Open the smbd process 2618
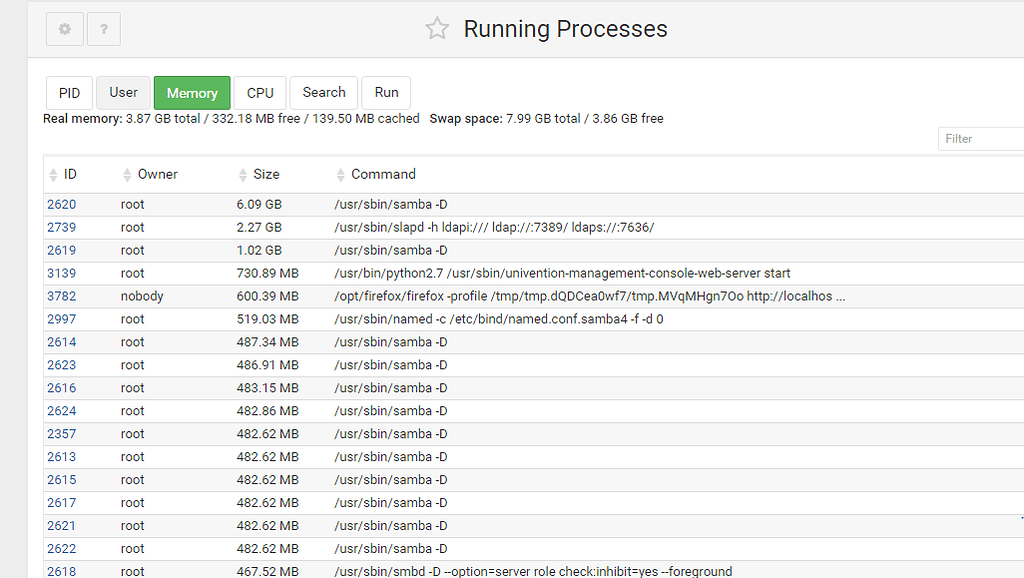Screen dimensions: 1024x578 [61, 571]
